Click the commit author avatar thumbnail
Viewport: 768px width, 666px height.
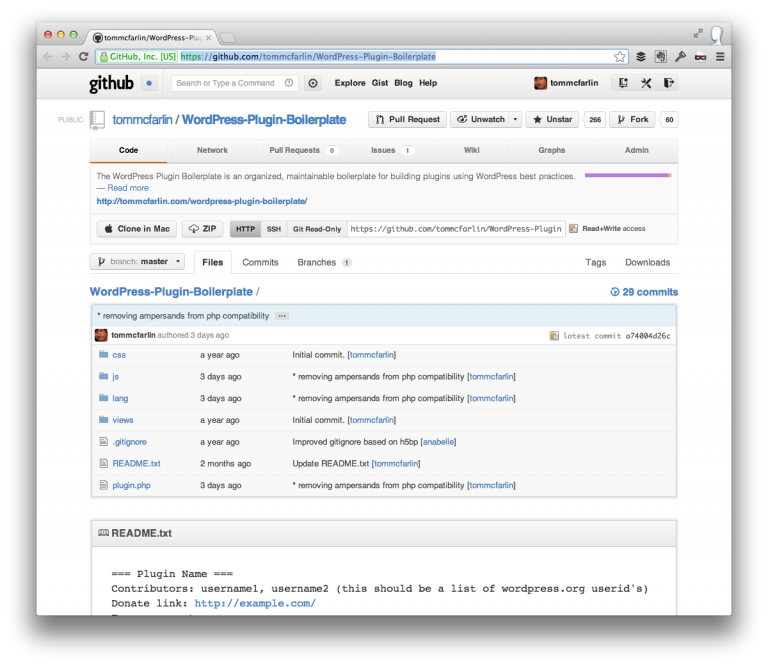101,335
